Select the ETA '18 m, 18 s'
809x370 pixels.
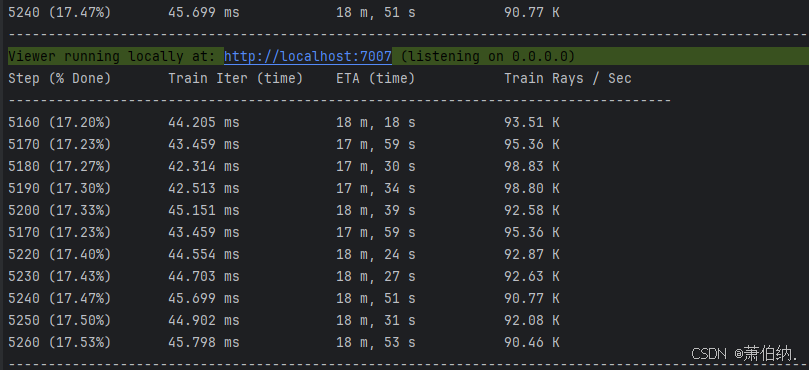coord(376,123)
